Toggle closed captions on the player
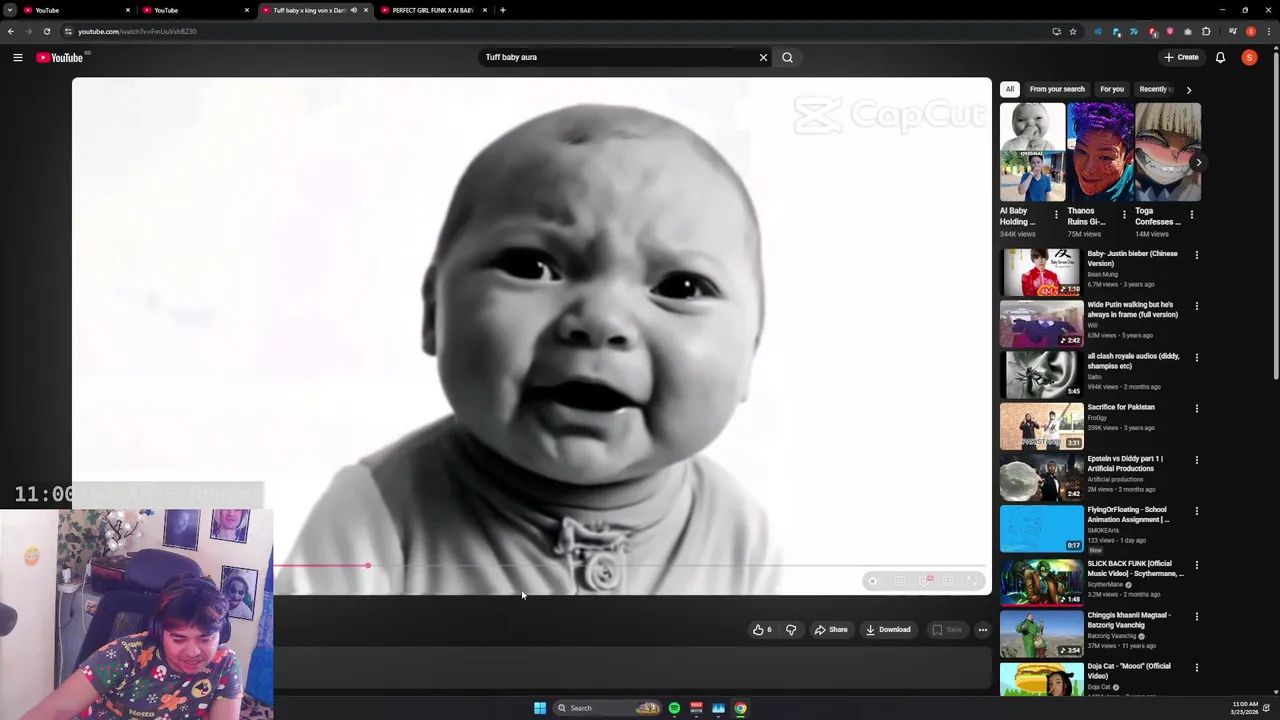The width and height of the screenshot is (1280, 720). coord(899,581)
